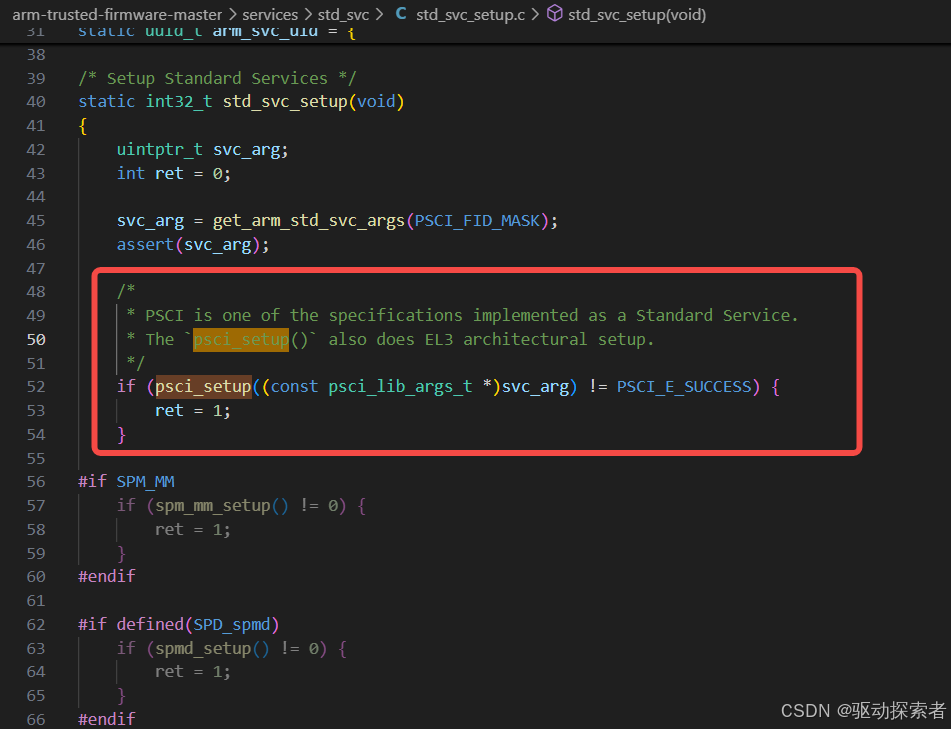Click the C file type icon in breadcrumb

point(401,13)
